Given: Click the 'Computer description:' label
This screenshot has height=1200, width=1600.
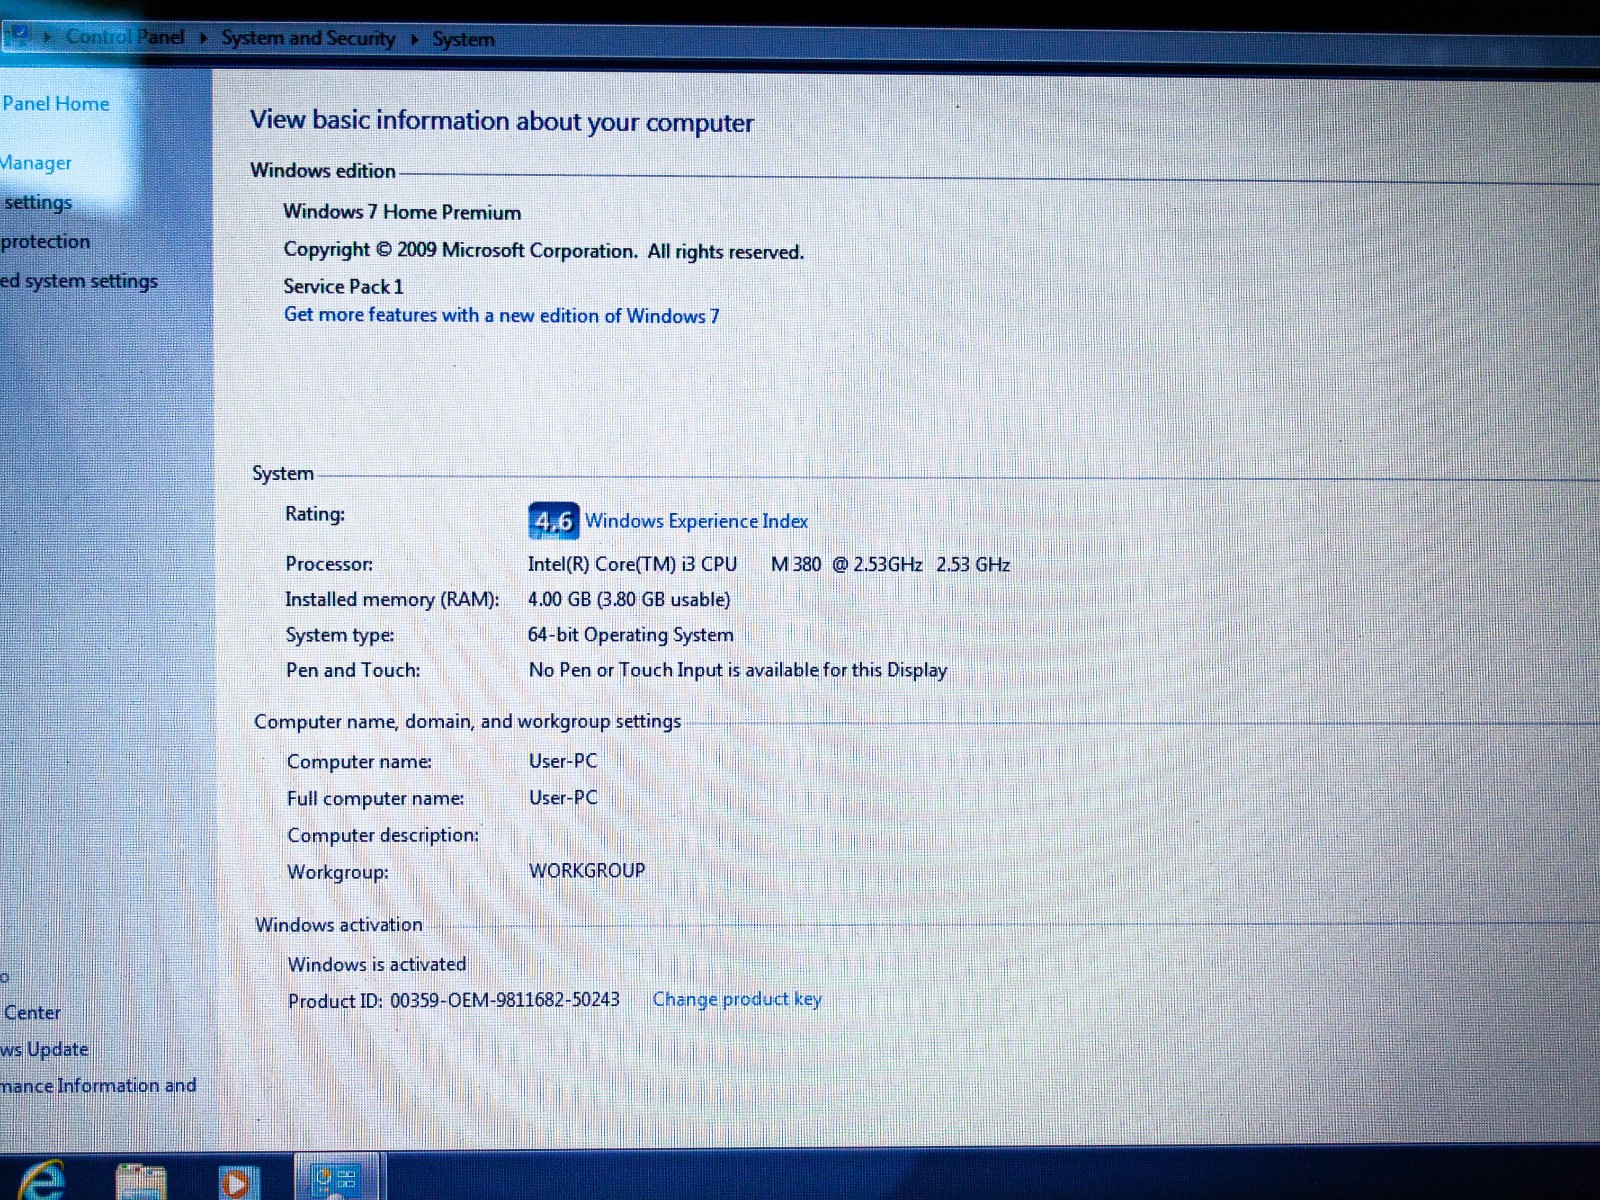Looking at the screenshot, I should (x=383, y=835).
